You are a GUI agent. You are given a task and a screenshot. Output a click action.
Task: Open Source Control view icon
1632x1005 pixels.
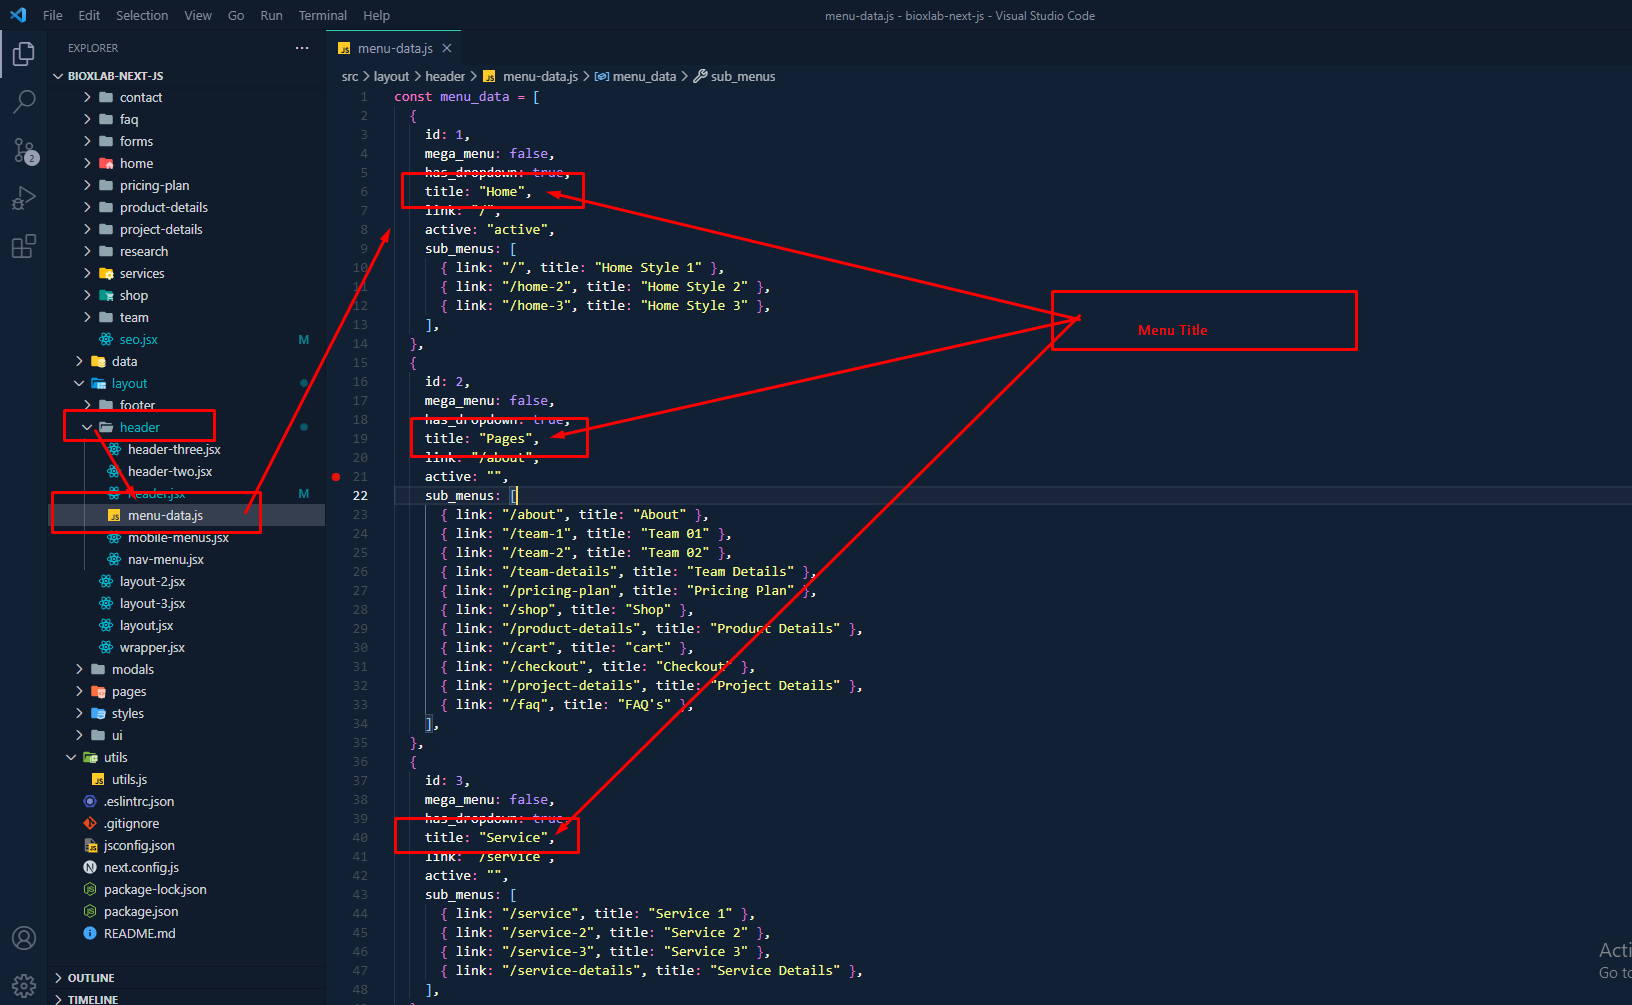[x=24, y=151]
